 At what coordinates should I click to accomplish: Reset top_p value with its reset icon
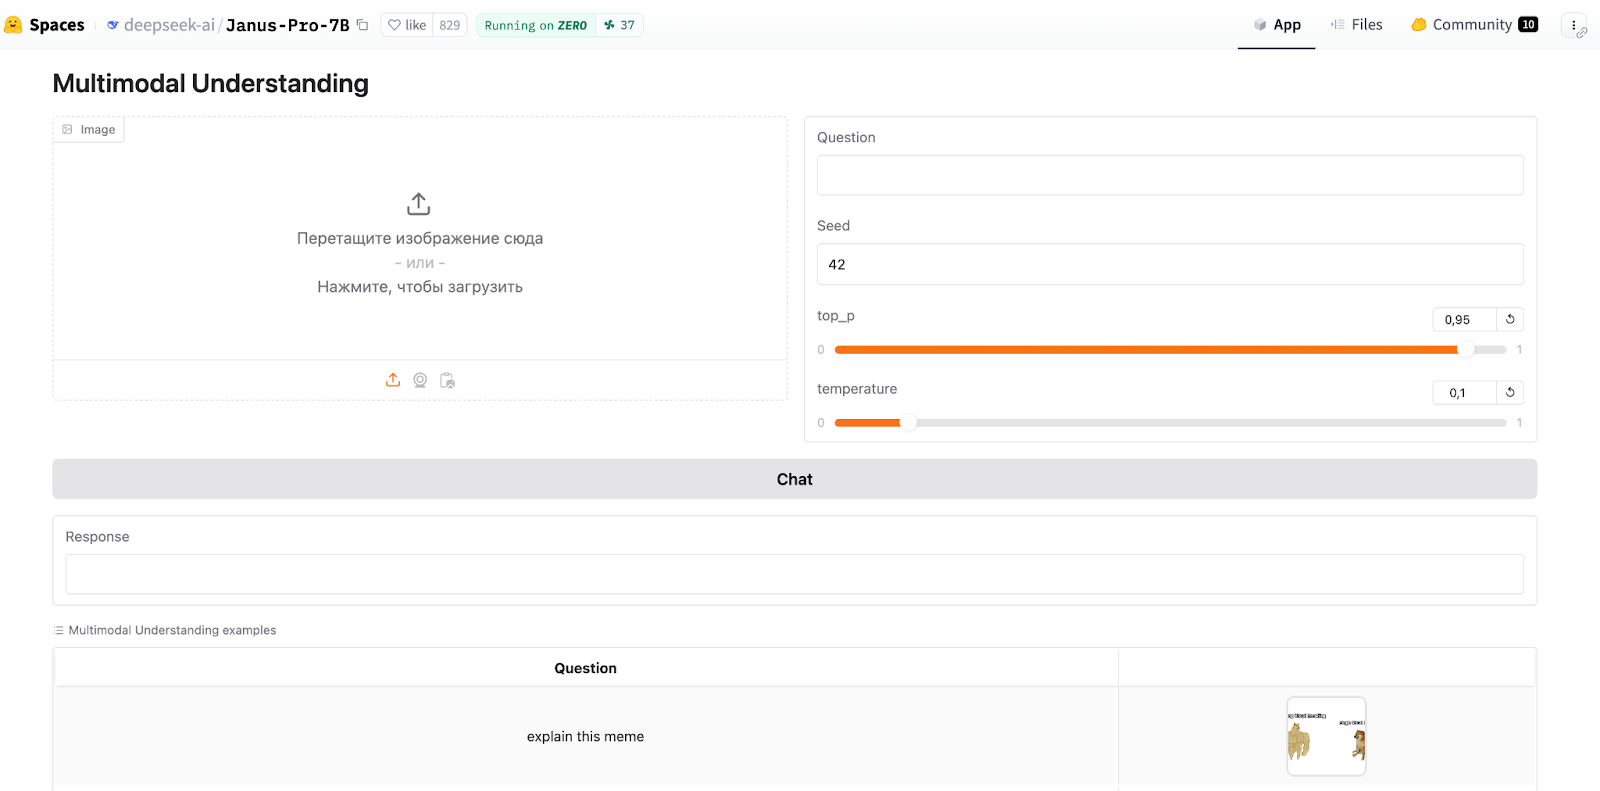pyautogui.click(x=1510, y=319)
